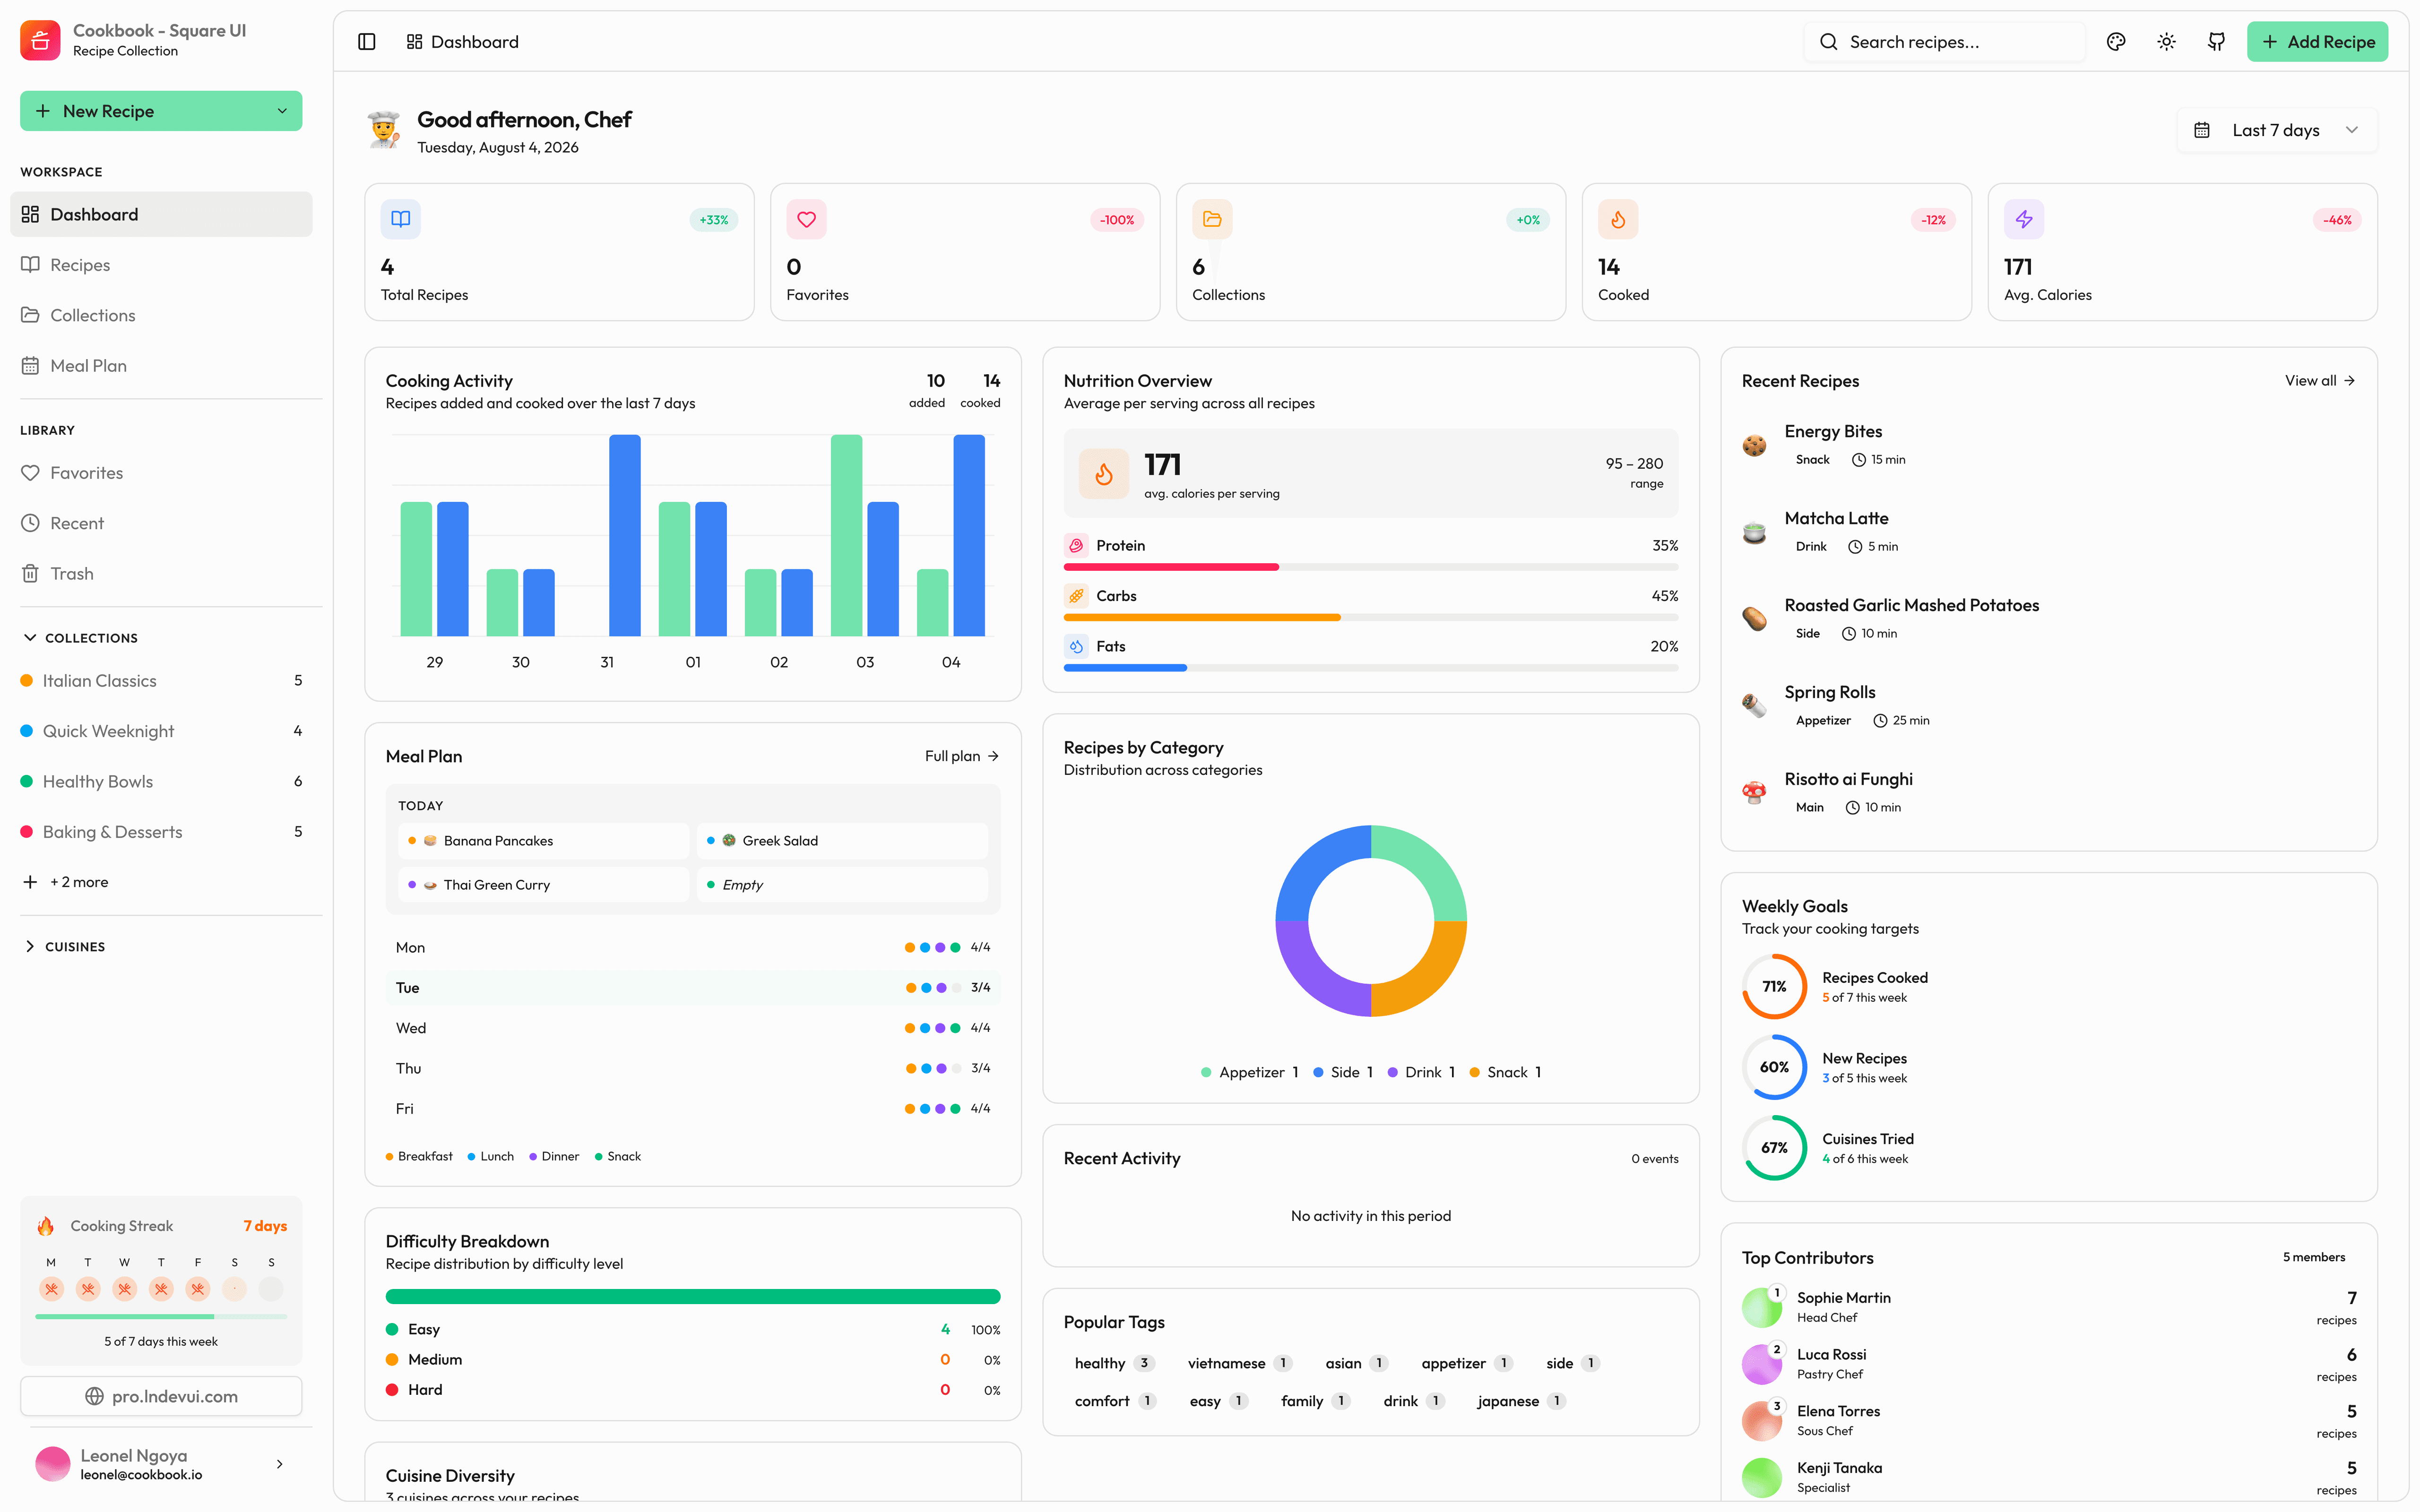Image resolution: width=2420 pixels, height=1512 pixels.
Task: Click the Avg. Calories lightning icon
Action: tap(2023, 219)
